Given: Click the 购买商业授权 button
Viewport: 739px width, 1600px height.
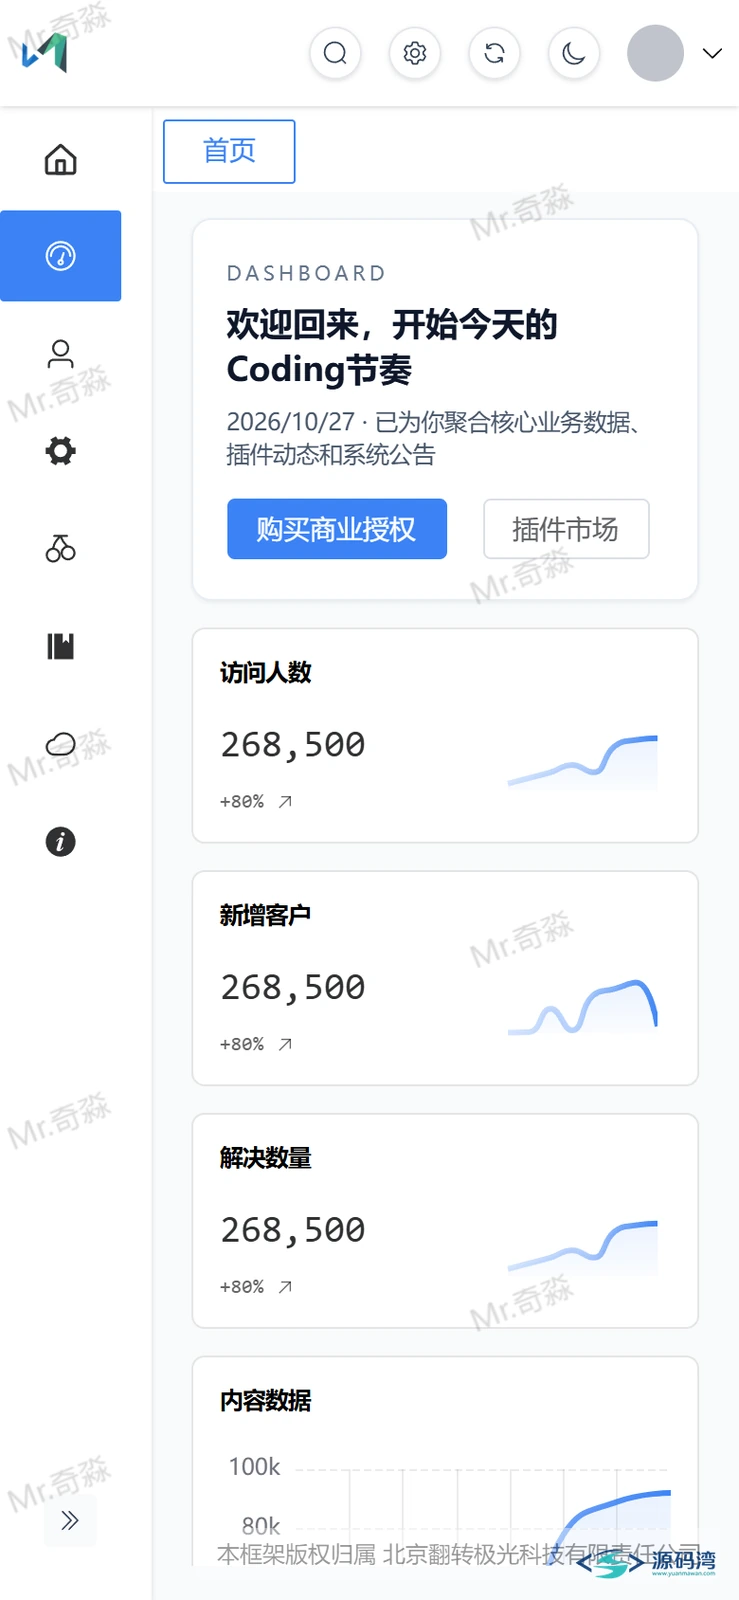Looking at the screenshot, I should tap(337, 529).
